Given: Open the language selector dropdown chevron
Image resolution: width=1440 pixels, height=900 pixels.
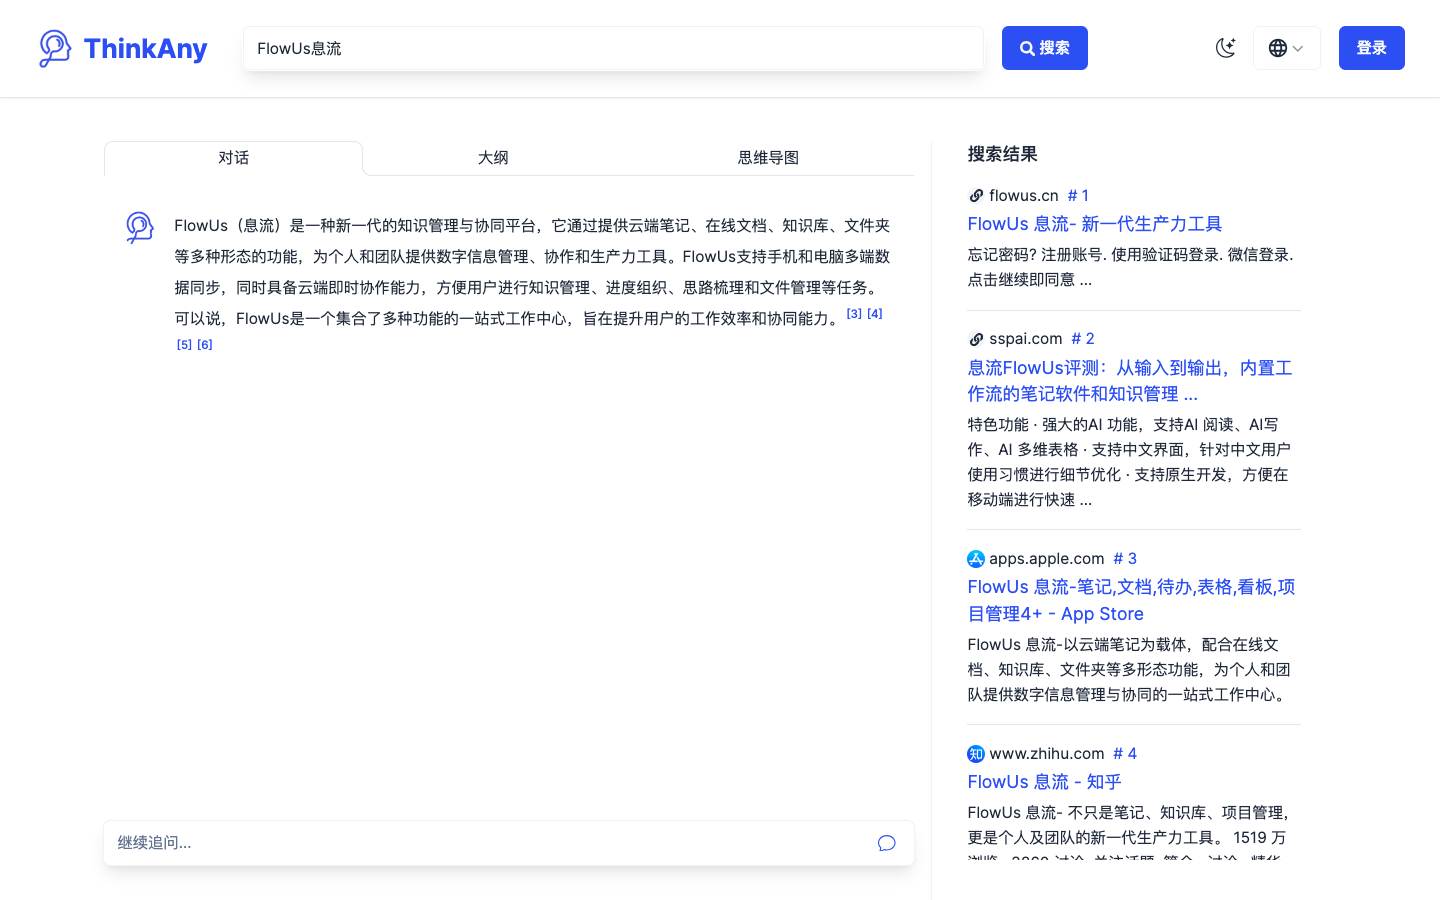Looking at the screenshot, I should coord(1298,47).
